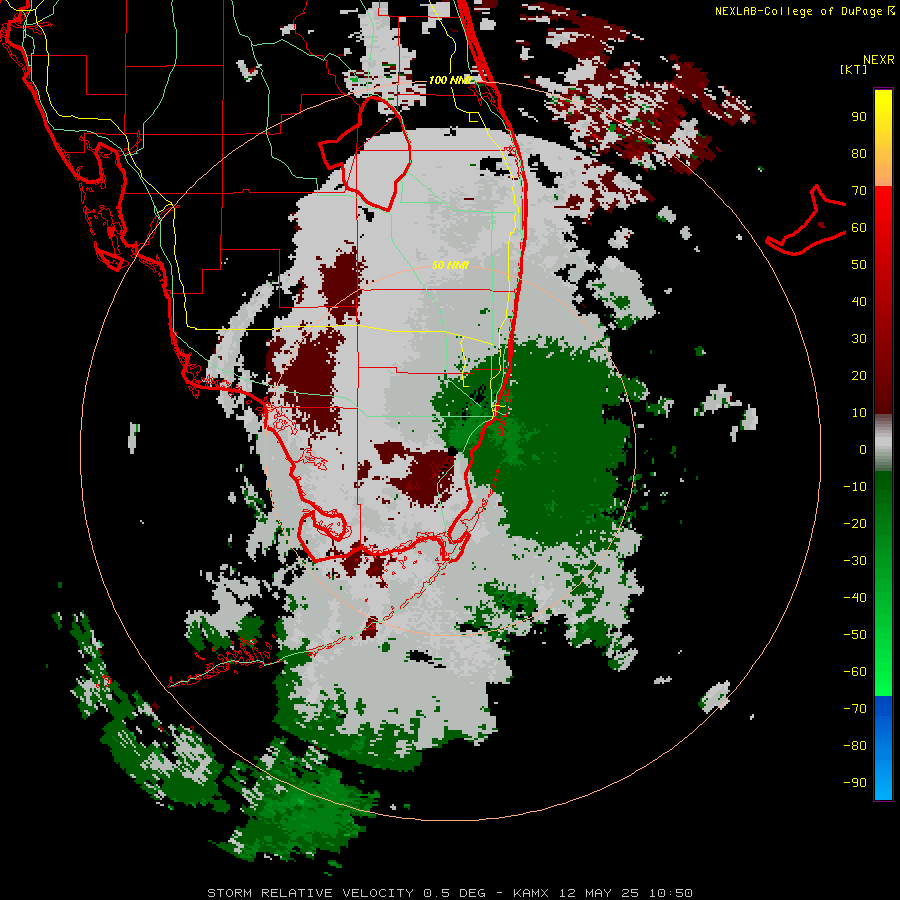The height and width of the screenshot is (900, 900).
Task: Click the gray zero-velocity segment of the color bar
Action: (x=883, y=442)
